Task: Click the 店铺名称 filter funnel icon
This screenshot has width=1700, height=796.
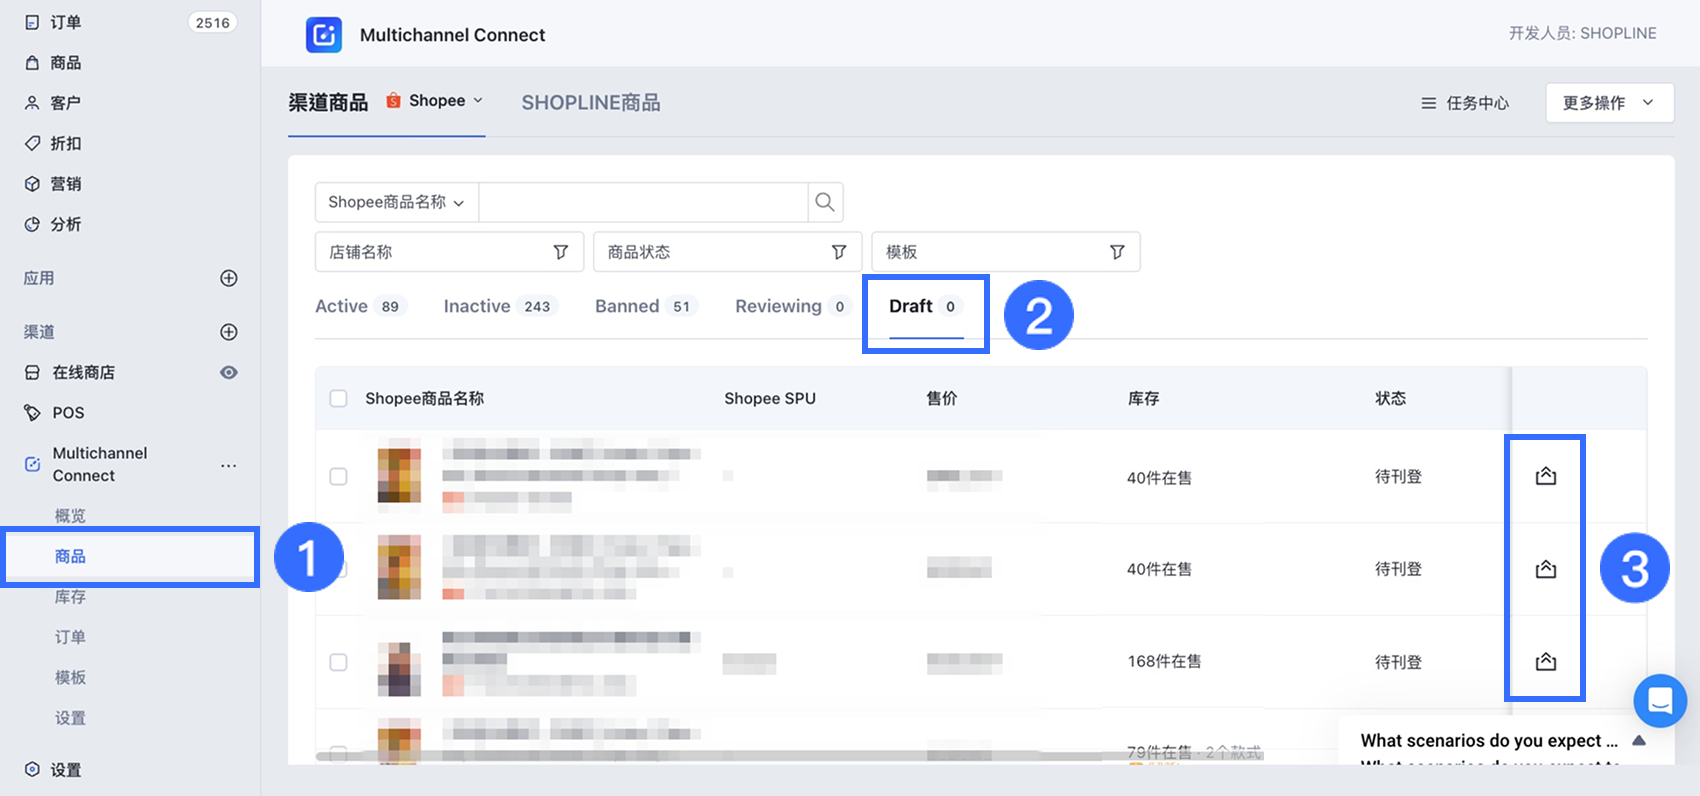Action: (561, 252)
